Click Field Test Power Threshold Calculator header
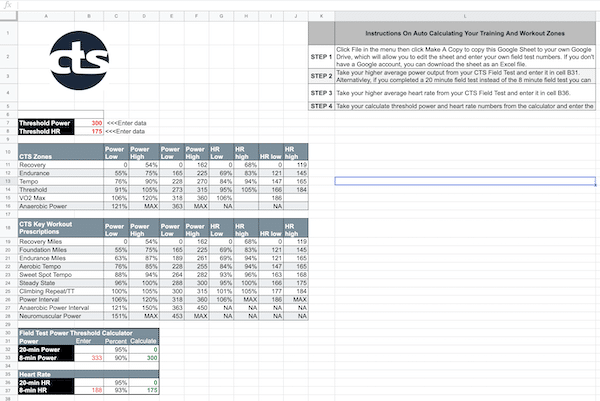The height and width of the screenshot is (401, 600). (88, 333)
